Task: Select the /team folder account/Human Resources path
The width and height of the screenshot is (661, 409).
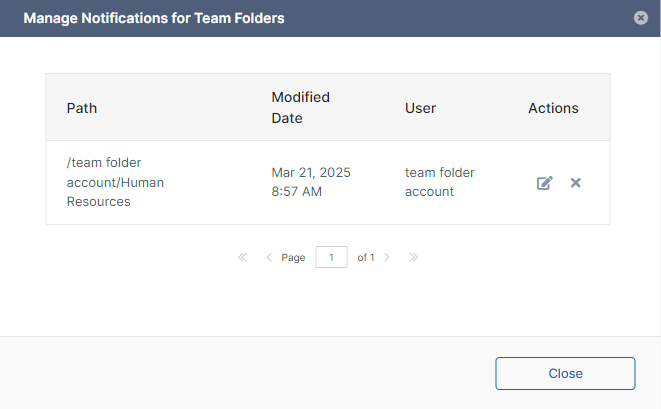Action: (x=115, y=182)
